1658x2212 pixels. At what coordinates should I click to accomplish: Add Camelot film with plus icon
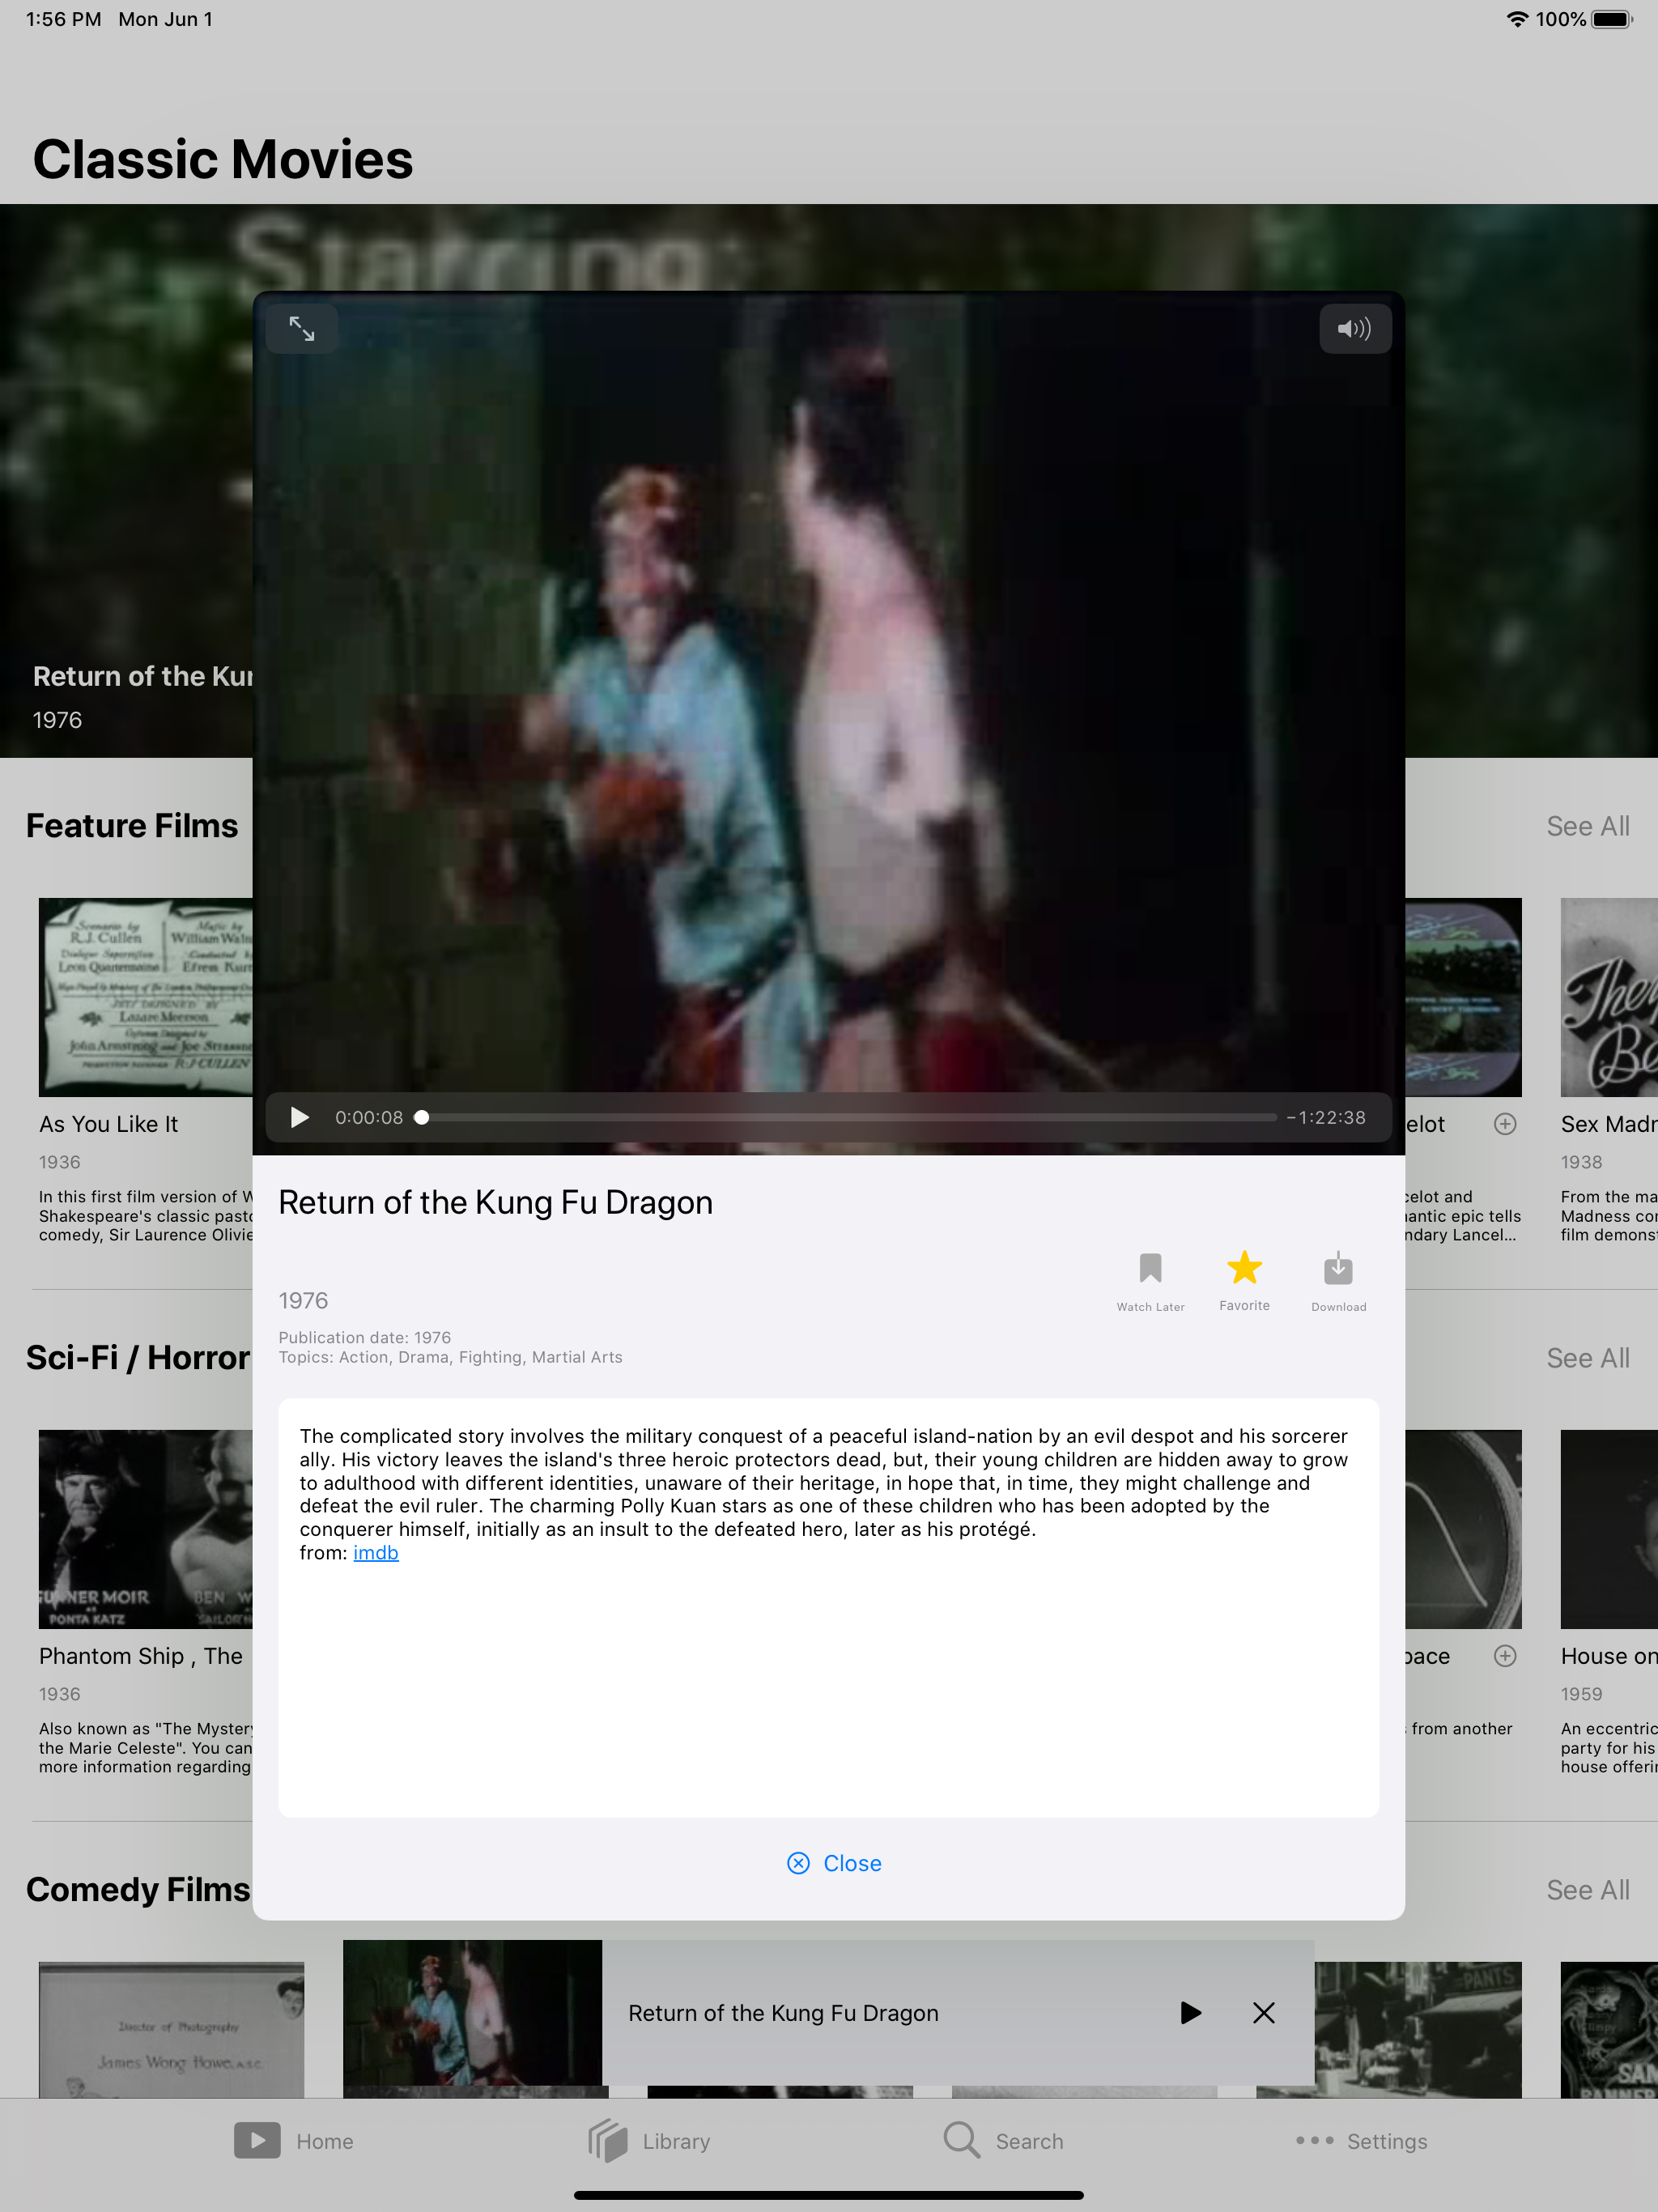[1504, 1124]
